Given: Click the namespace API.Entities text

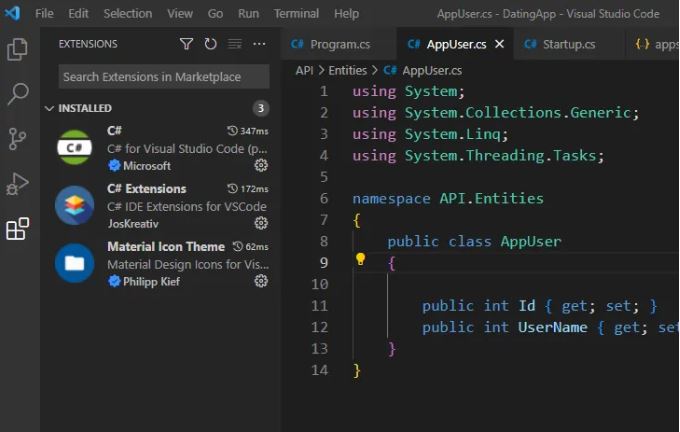Looking at the screenshot, I should click(x=491, y=198).
